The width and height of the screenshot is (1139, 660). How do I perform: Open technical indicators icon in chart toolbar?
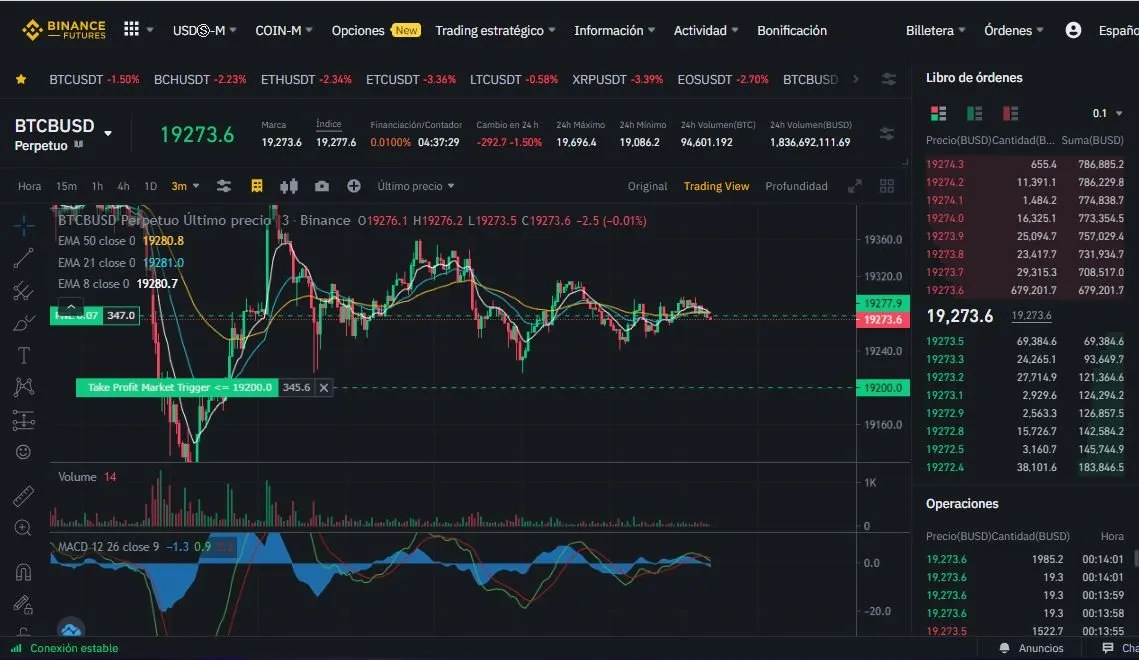[256, 187]
